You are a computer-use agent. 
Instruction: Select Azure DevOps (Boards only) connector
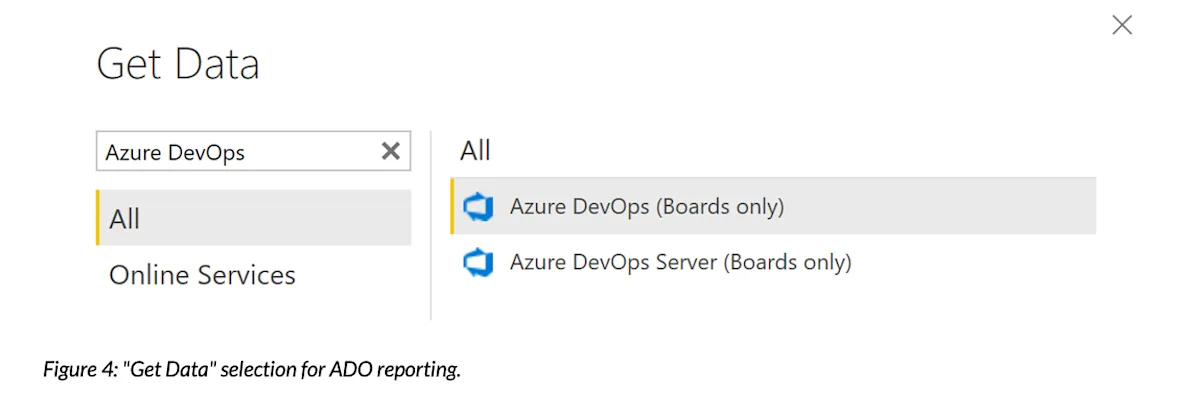click(773, 207)
